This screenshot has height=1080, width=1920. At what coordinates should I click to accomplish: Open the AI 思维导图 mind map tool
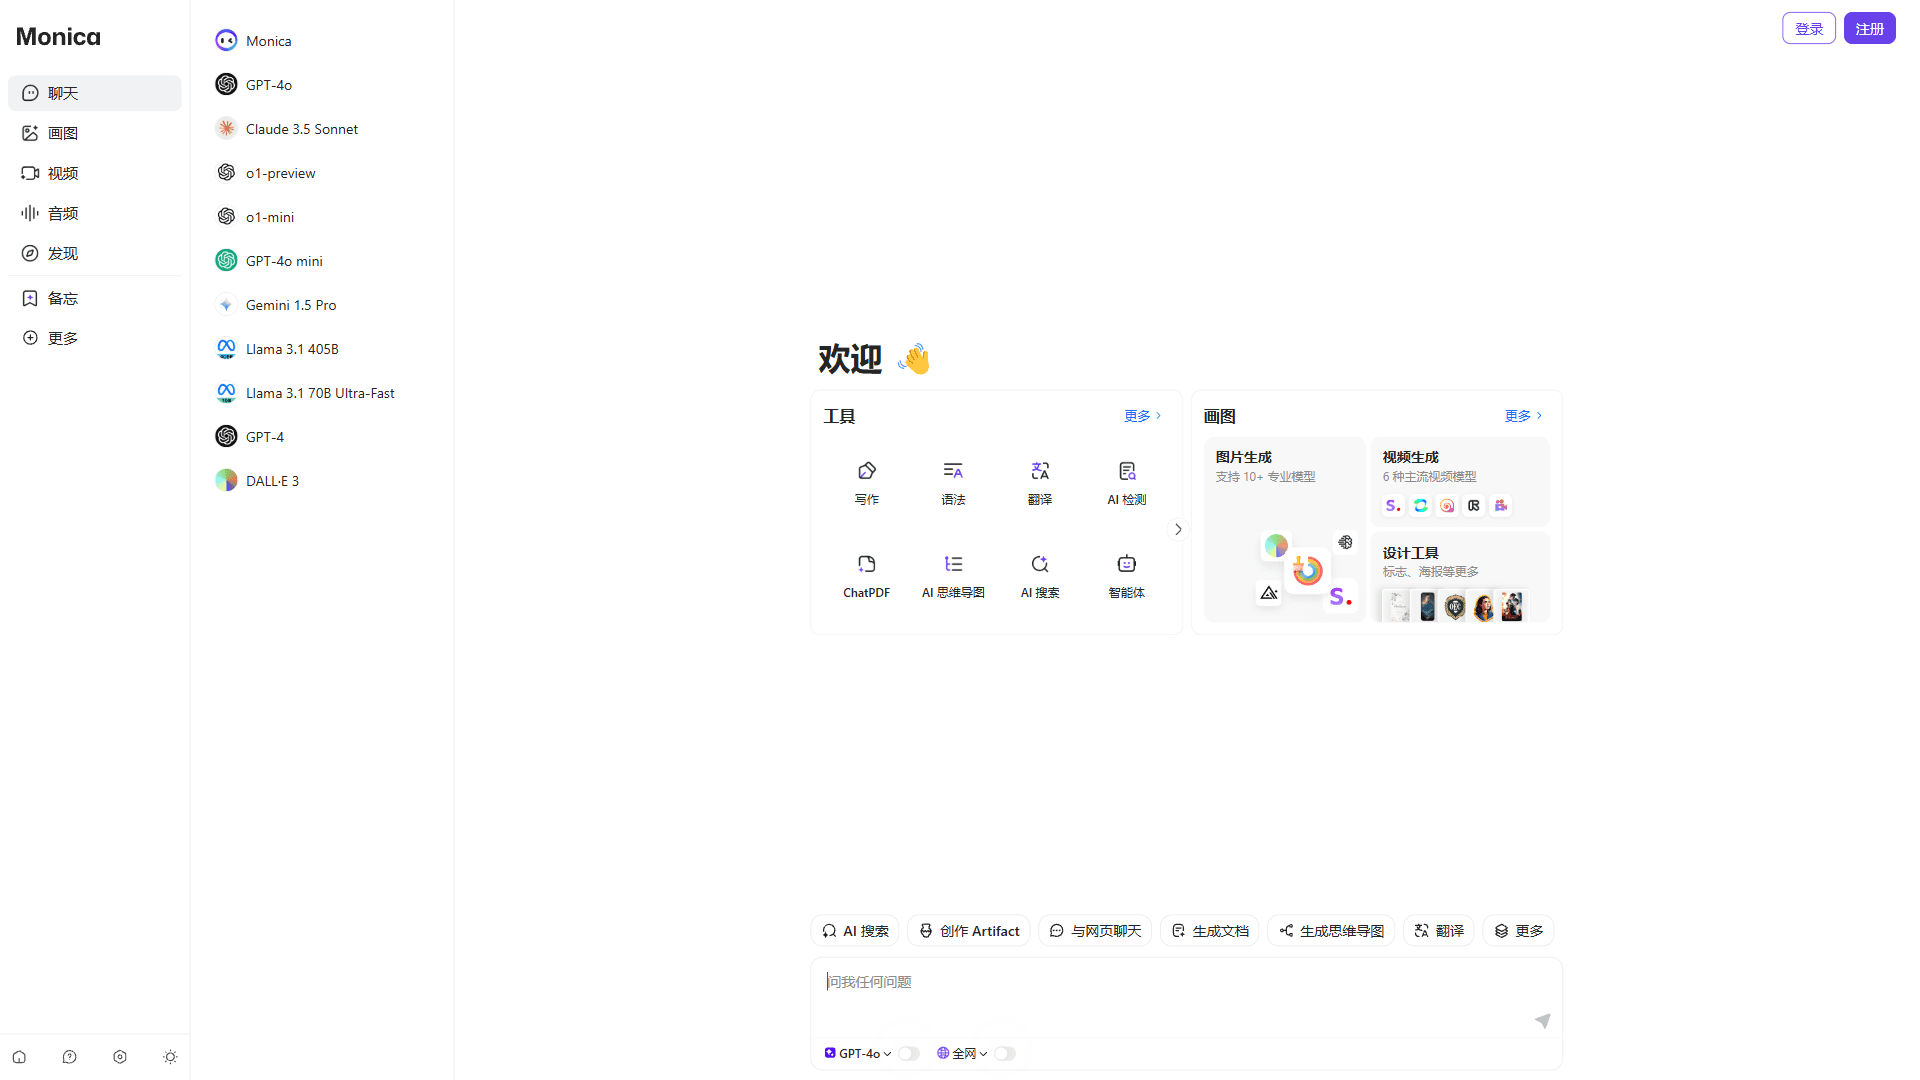(x=953, y=577)
